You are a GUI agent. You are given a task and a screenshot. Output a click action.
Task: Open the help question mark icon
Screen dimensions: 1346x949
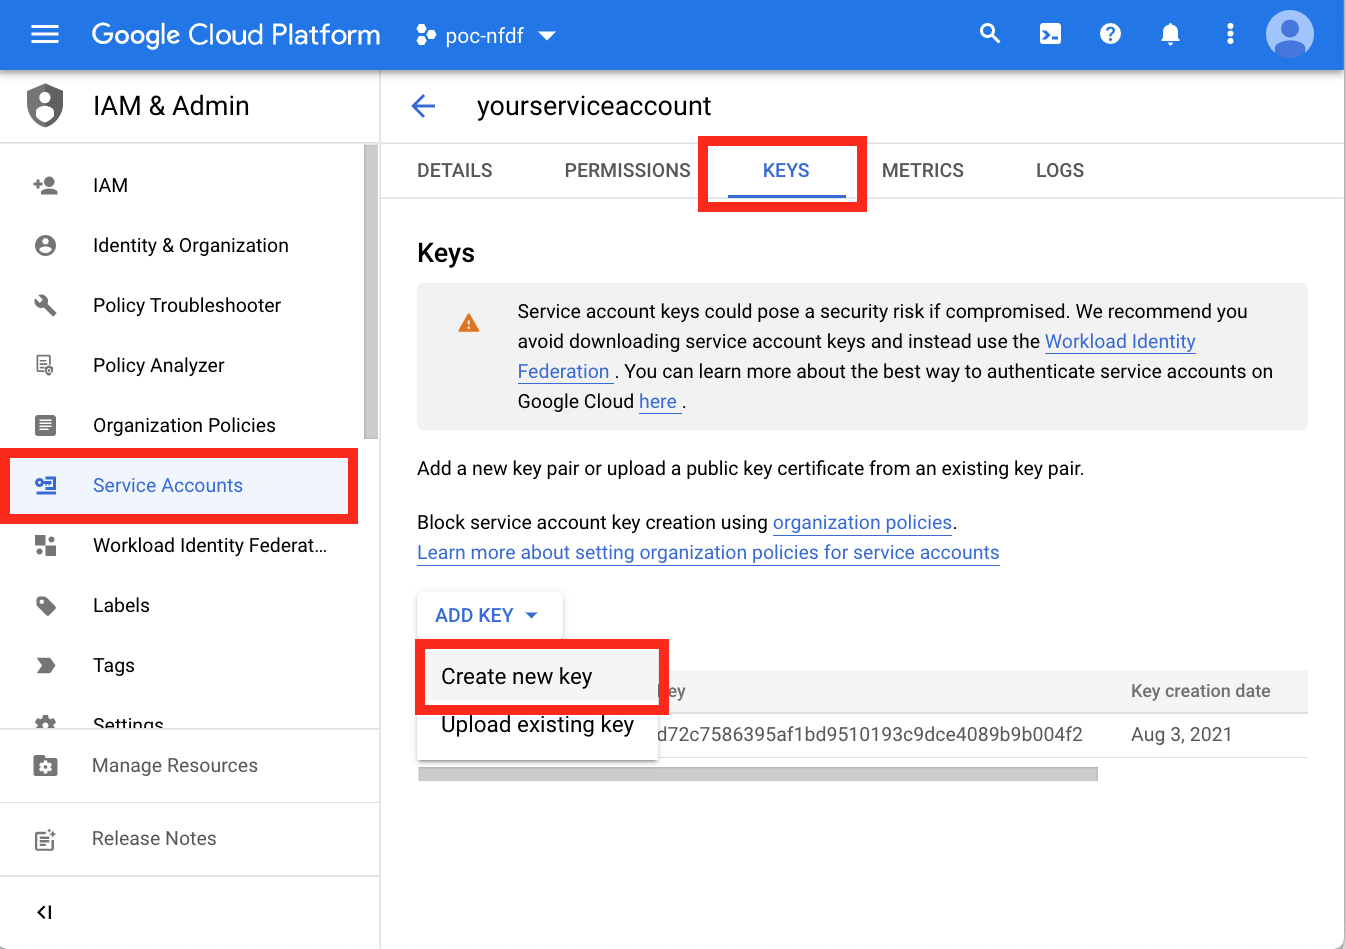tap(1110, 34)
